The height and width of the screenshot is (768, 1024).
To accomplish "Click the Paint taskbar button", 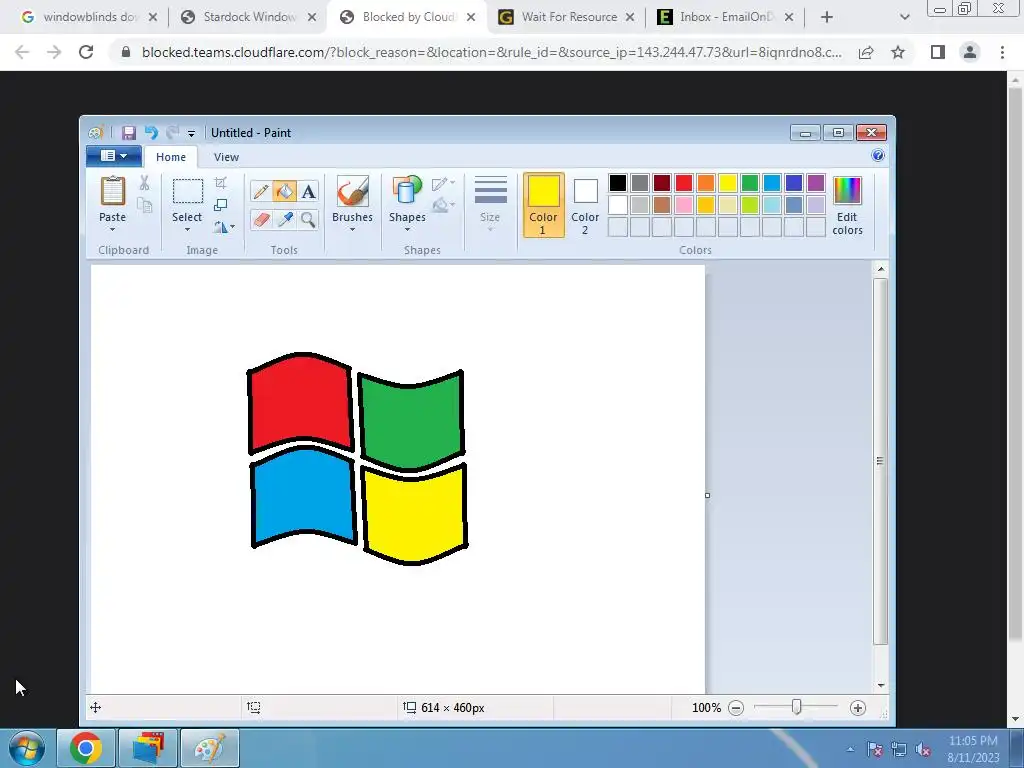I will click(x=210, y=748).
